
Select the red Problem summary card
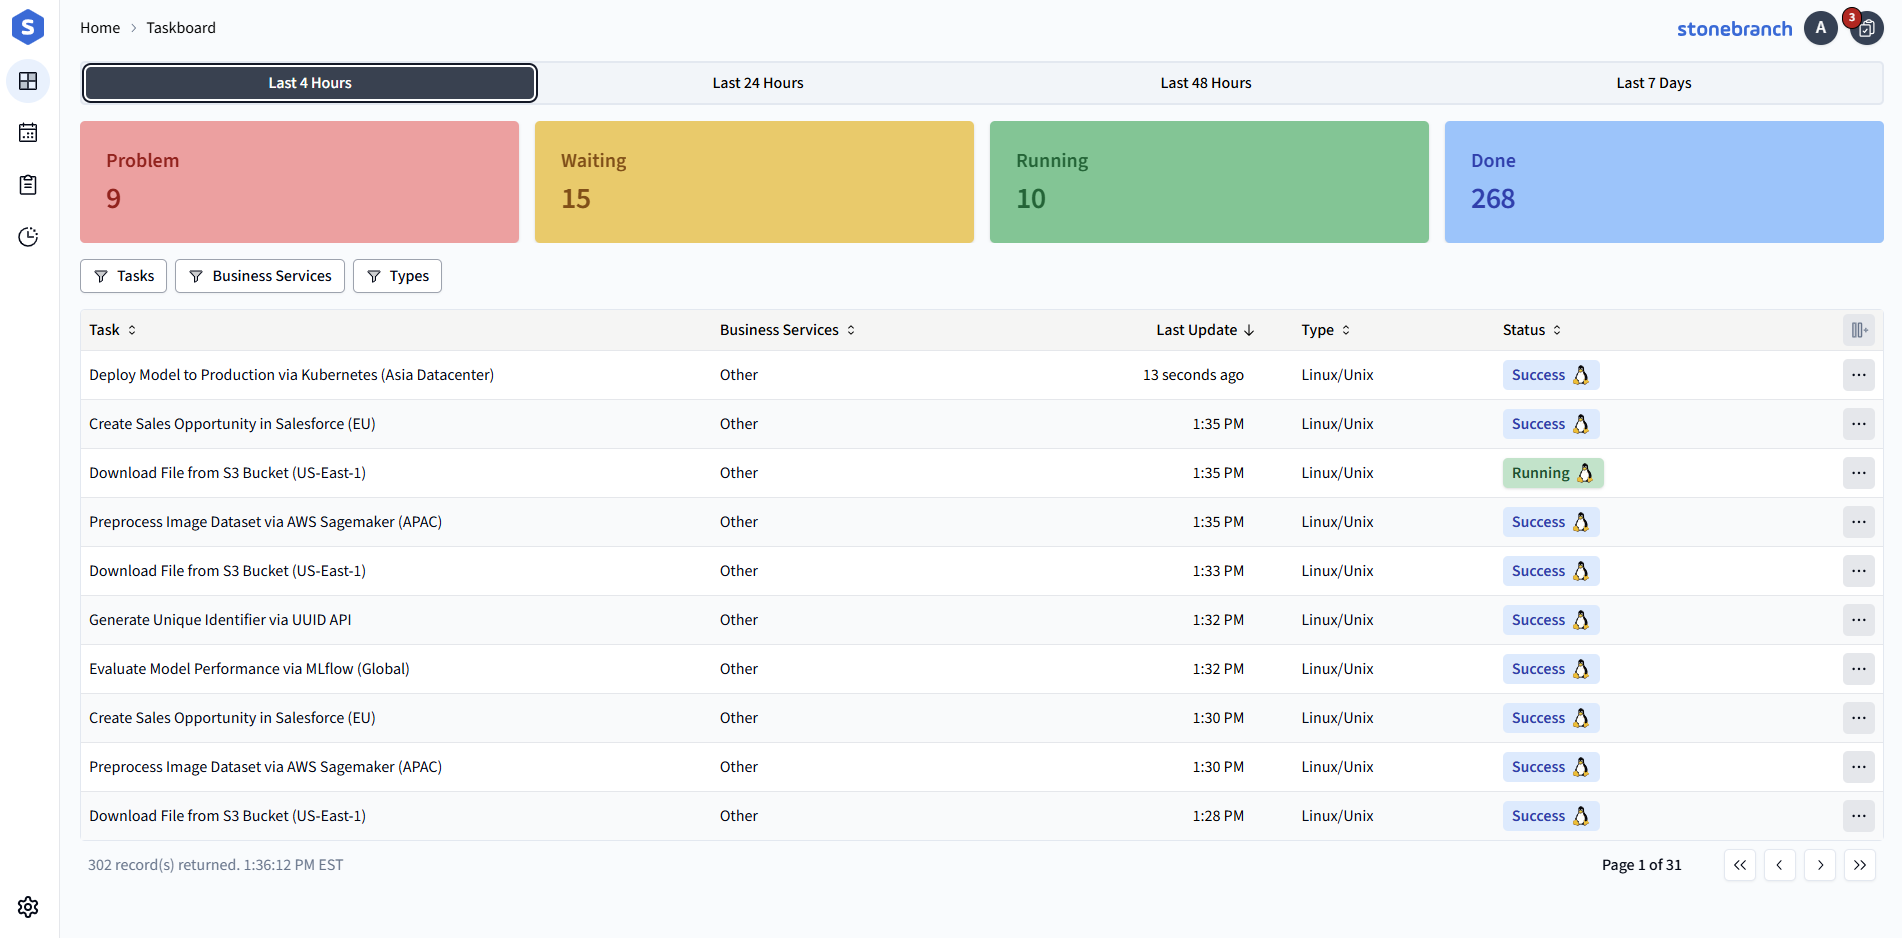(299, 182)
